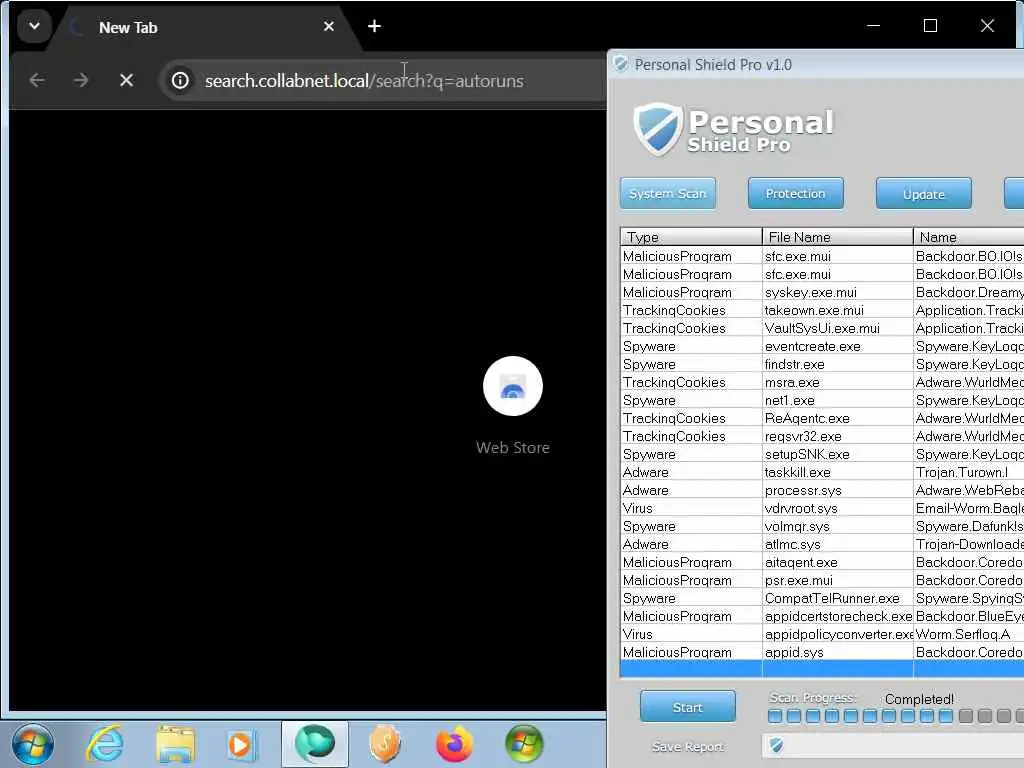The image size is (1024, 768).
Task: Open Windows Explorer folder from taskbar
Action: point(175,744)
